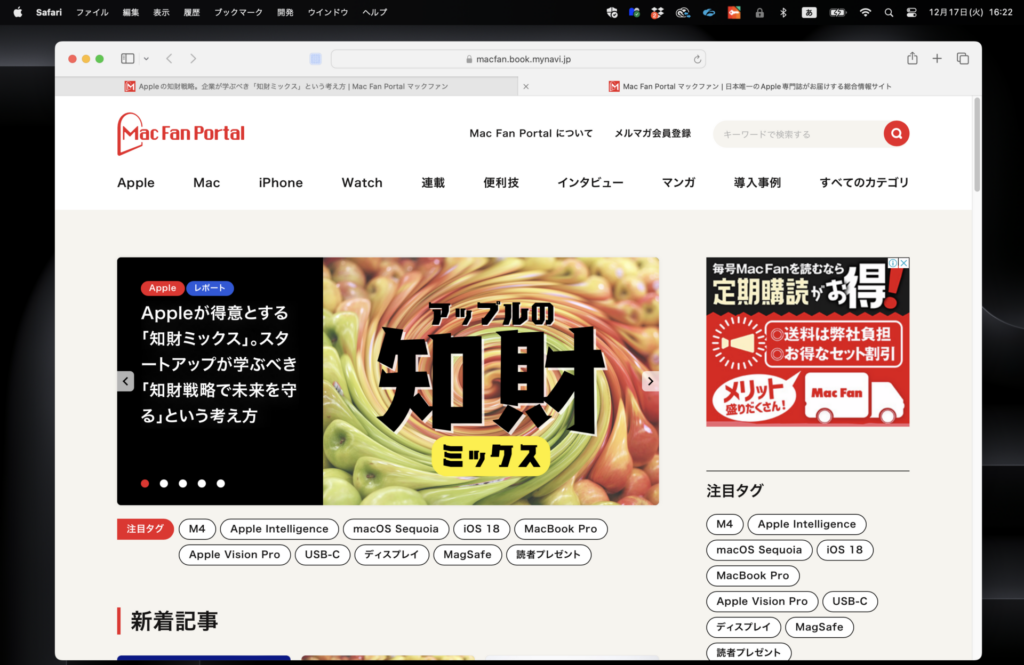Screen dimensions: 1024x665
Task: Click the Bluetooth menu bar icon
Action: (784, 12)
